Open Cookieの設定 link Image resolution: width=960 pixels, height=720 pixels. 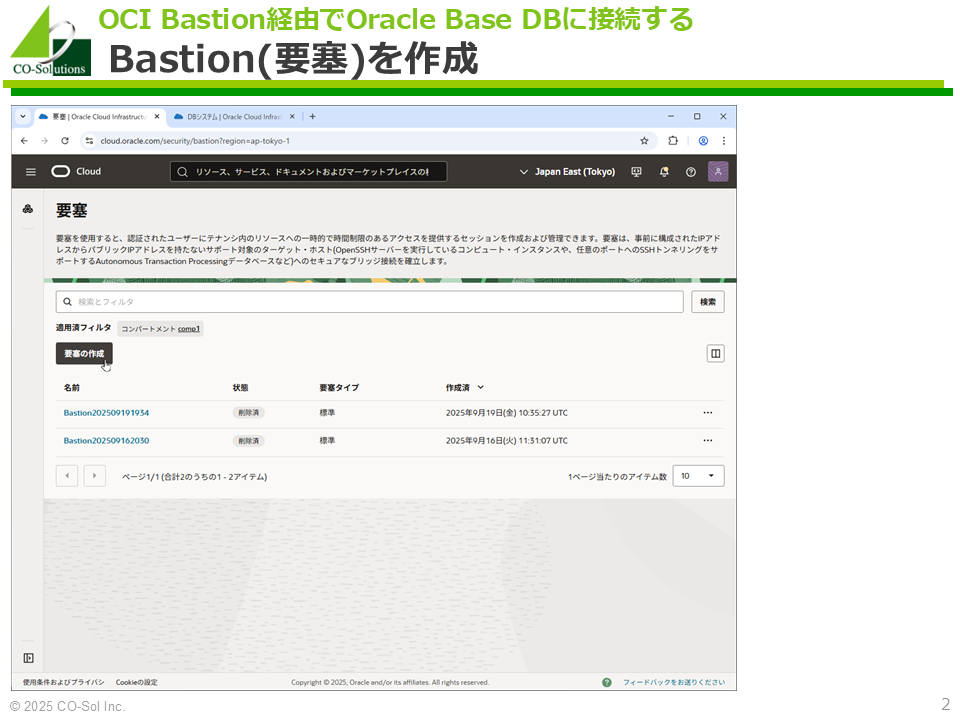coord(137,683)
